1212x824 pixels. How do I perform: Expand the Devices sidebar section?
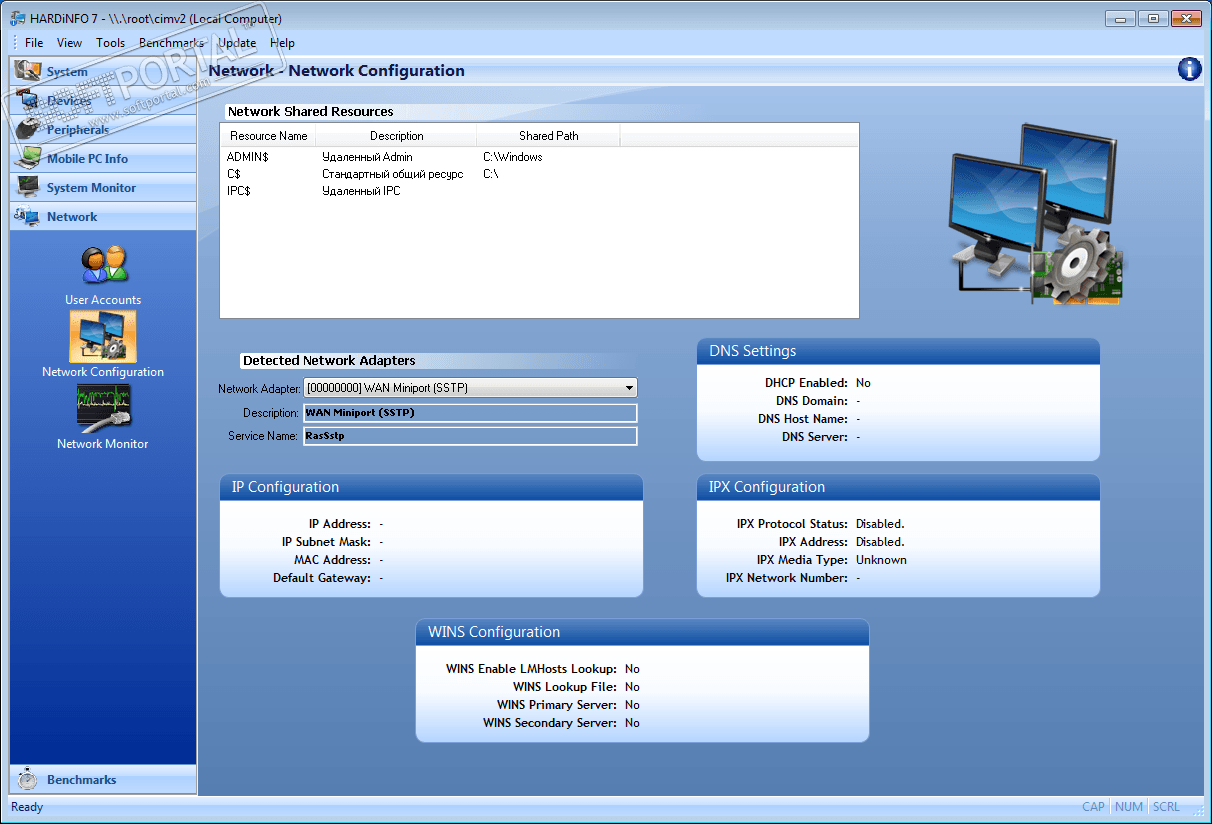tap(103, 101)
